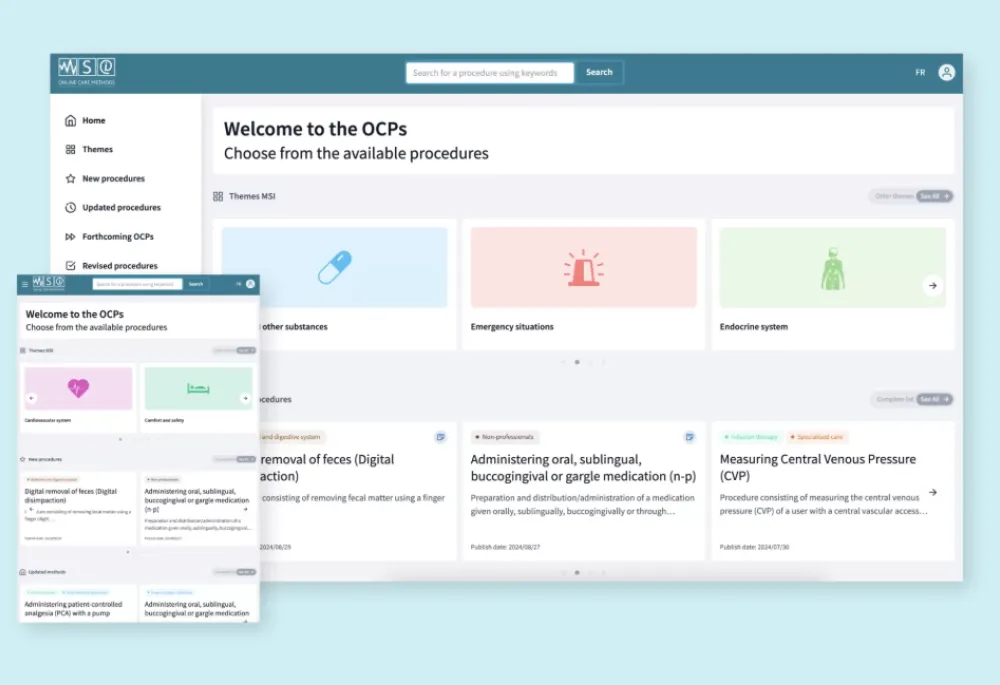Screen dimensions: 1000x685
Task: Select the Non-professionals tag on the desktop card
Action: click(x=504, y=437)
